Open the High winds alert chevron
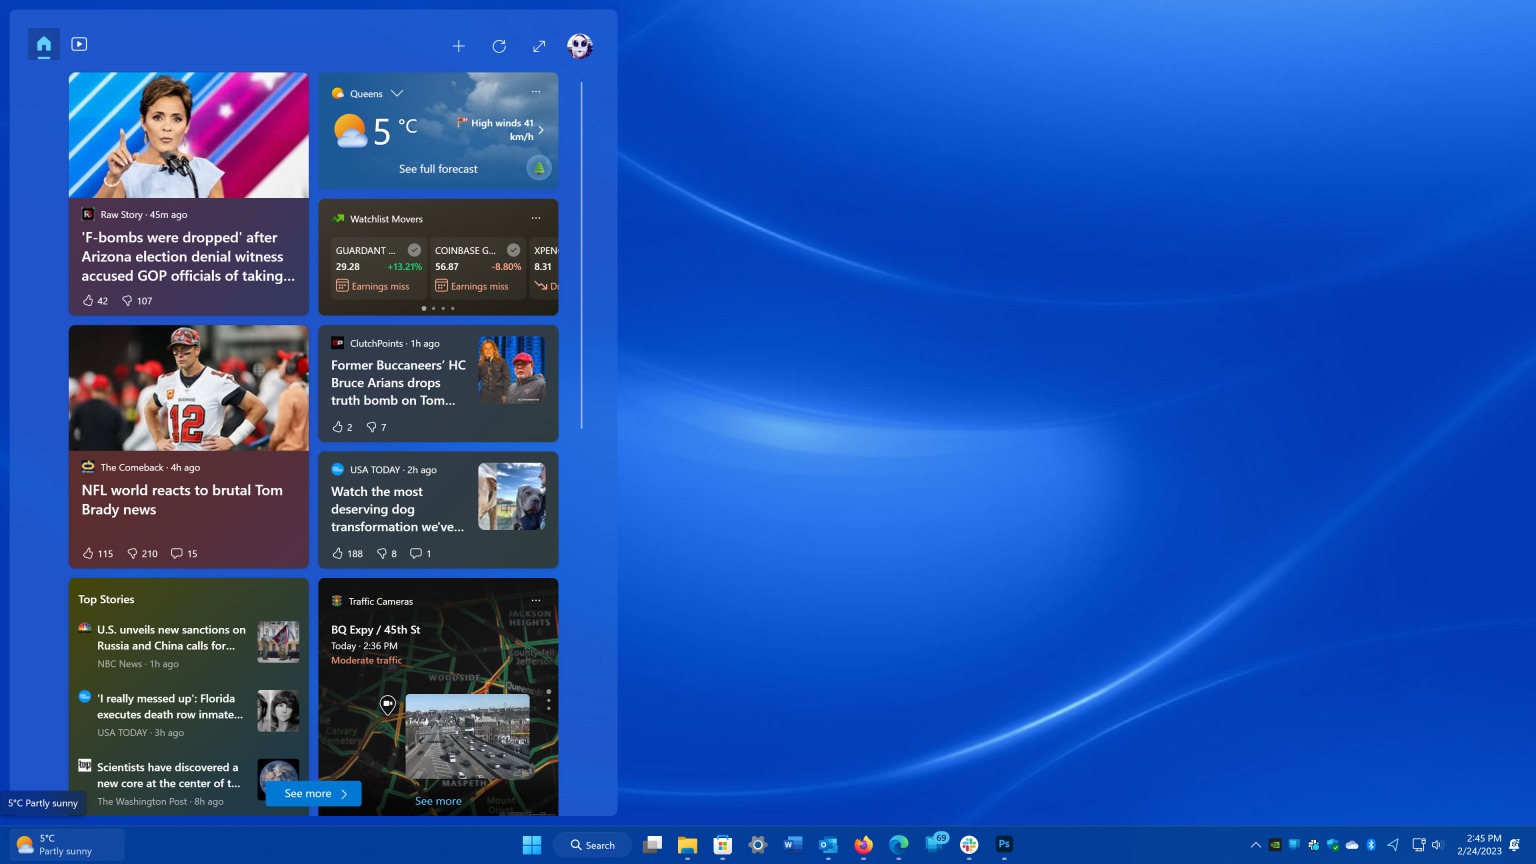The width and height of the screenshot is (1536, 864). [541, 130]
